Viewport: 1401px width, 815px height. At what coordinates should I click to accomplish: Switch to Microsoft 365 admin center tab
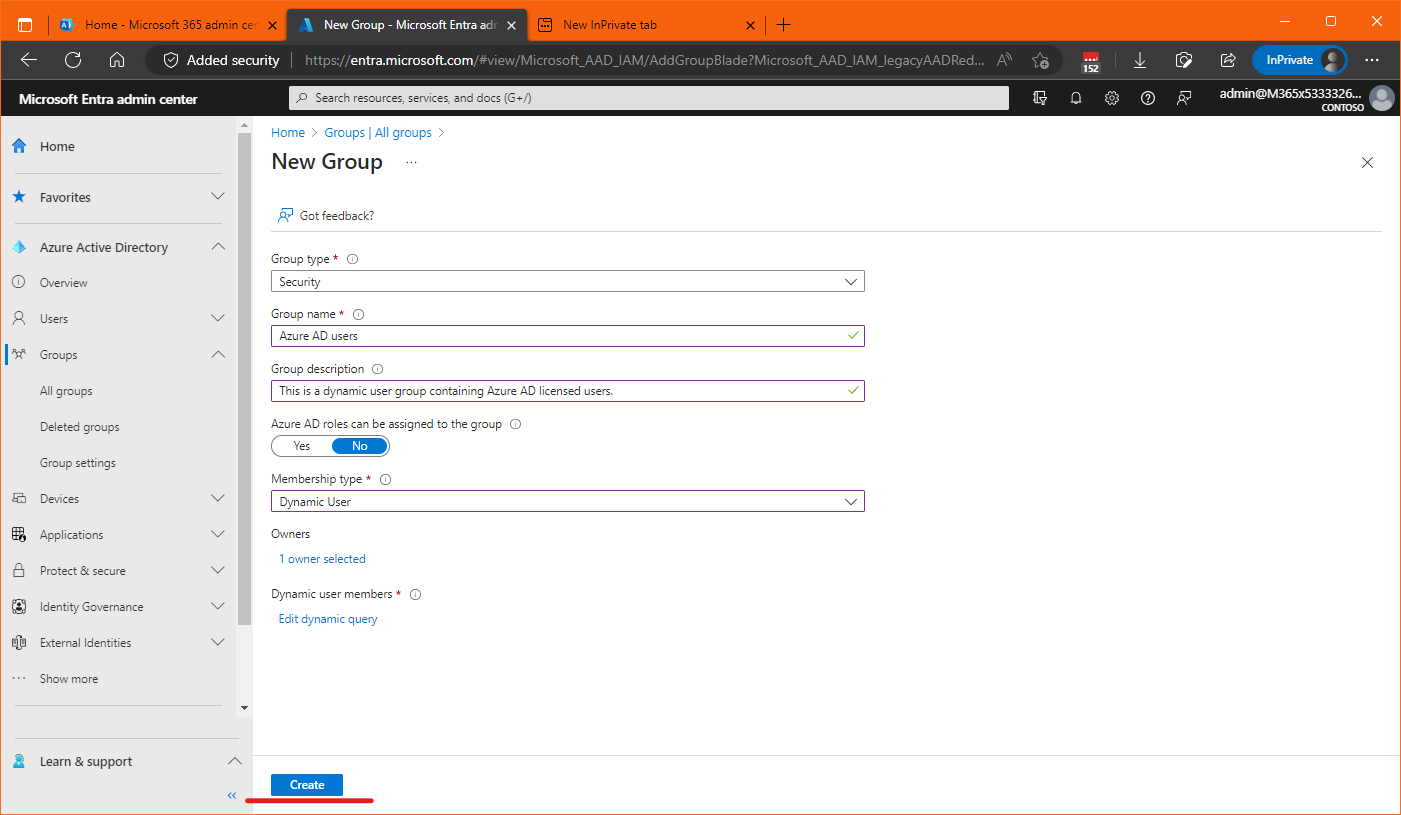(x=158, y=24)
